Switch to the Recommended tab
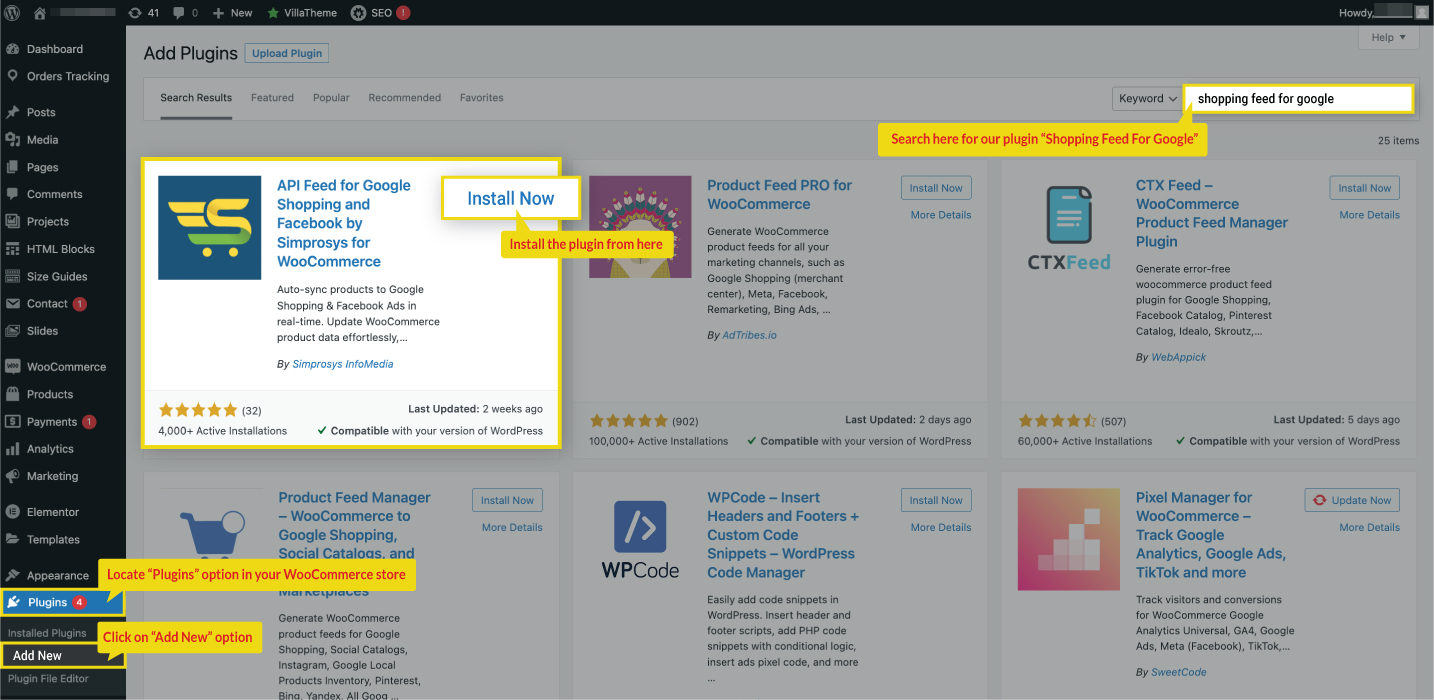This screenshot has width=1434, height=700. pos(404,98)
